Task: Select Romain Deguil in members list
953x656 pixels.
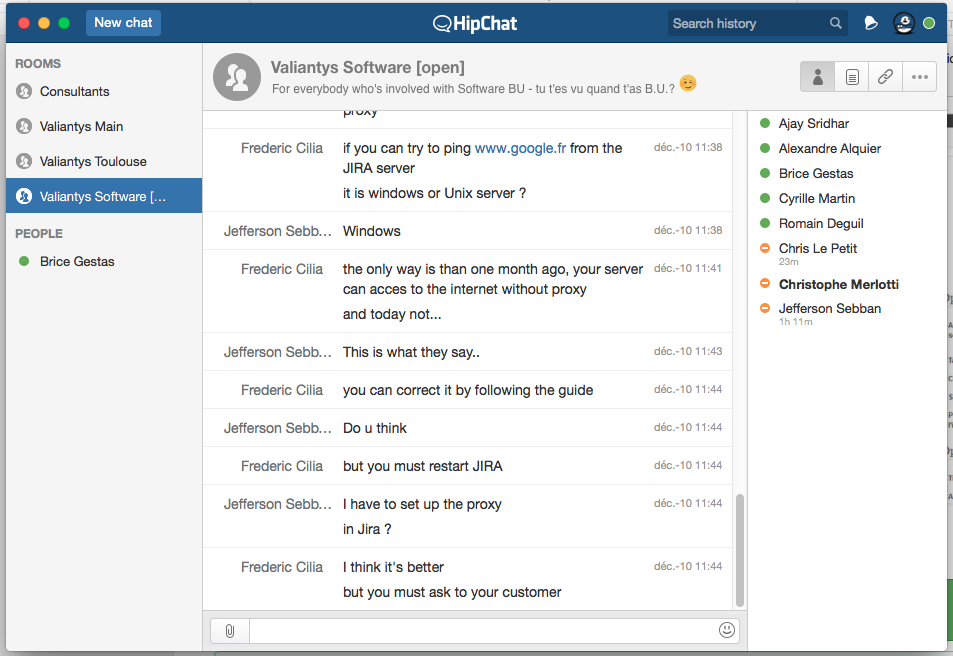Action: [821, 223]
